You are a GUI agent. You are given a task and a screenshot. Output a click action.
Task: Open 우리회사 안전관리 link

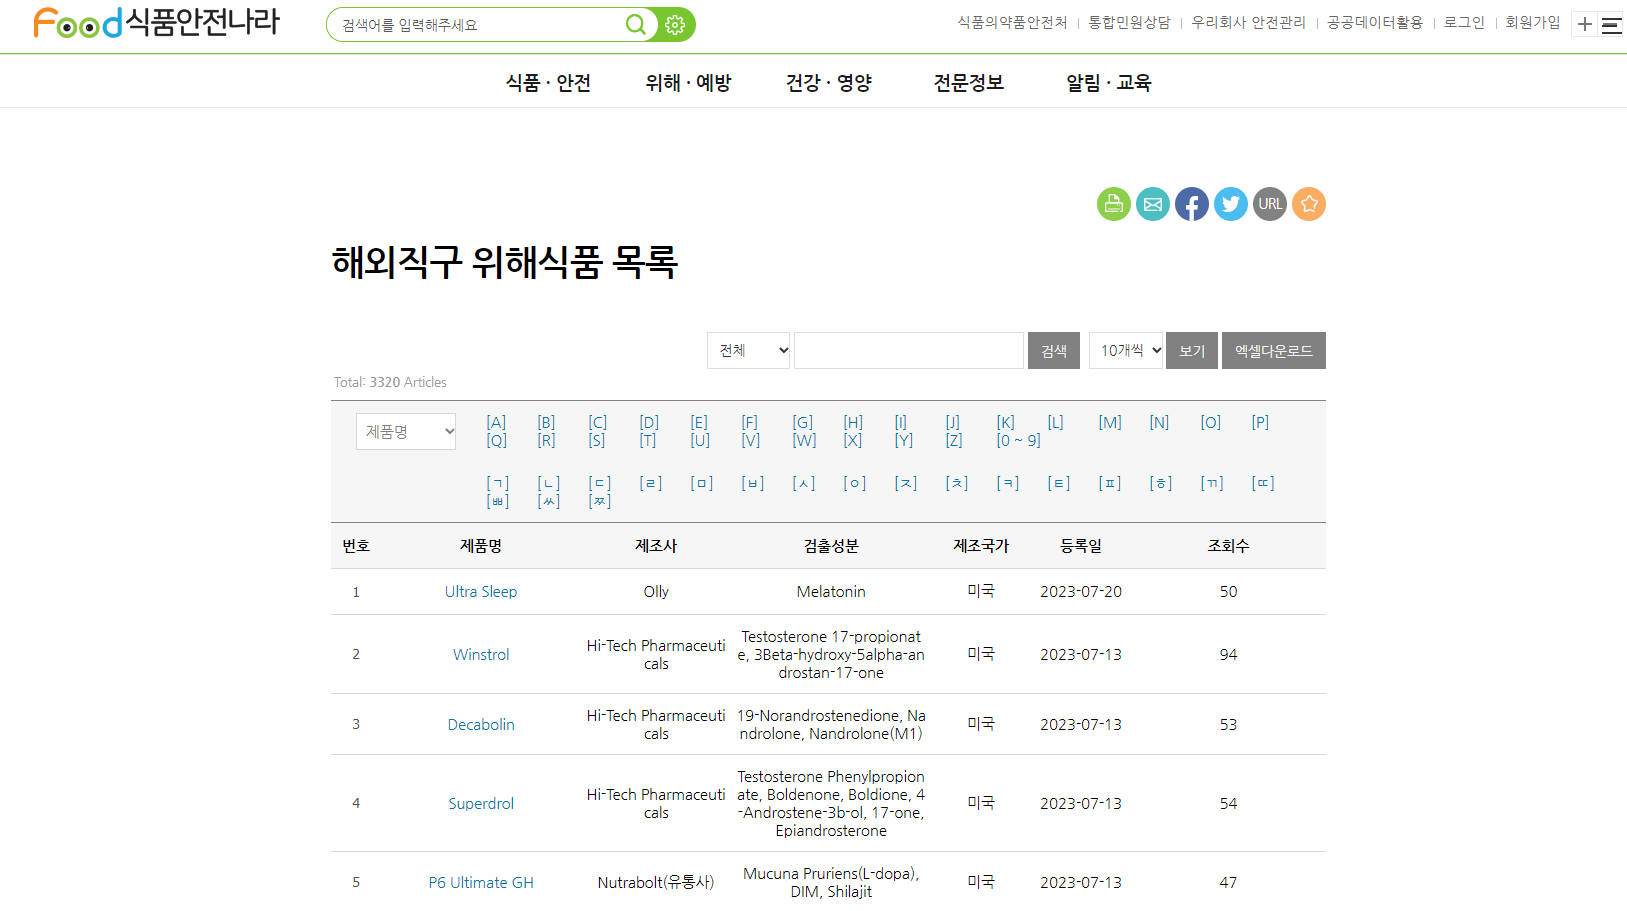point(1248,22)
